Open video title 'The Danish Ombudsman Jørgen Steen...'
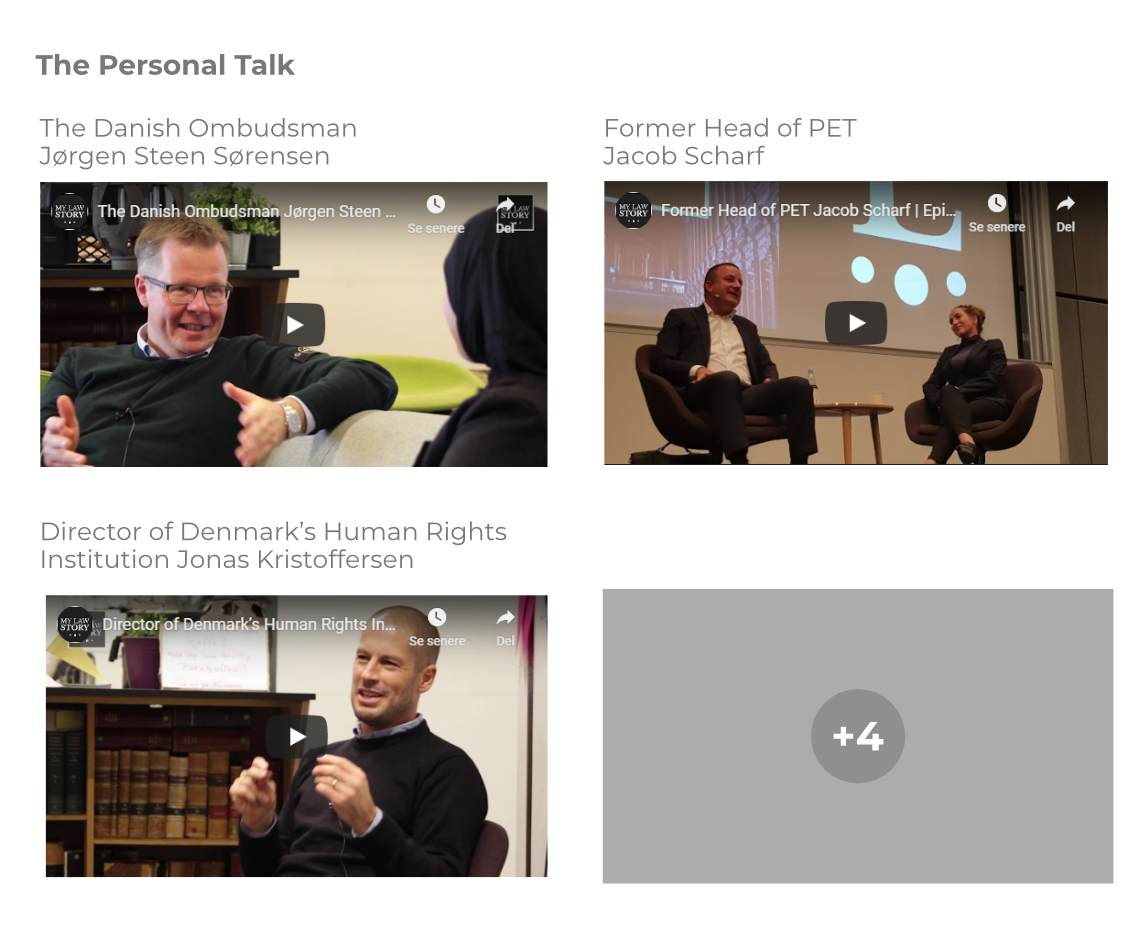 point(247,211)
